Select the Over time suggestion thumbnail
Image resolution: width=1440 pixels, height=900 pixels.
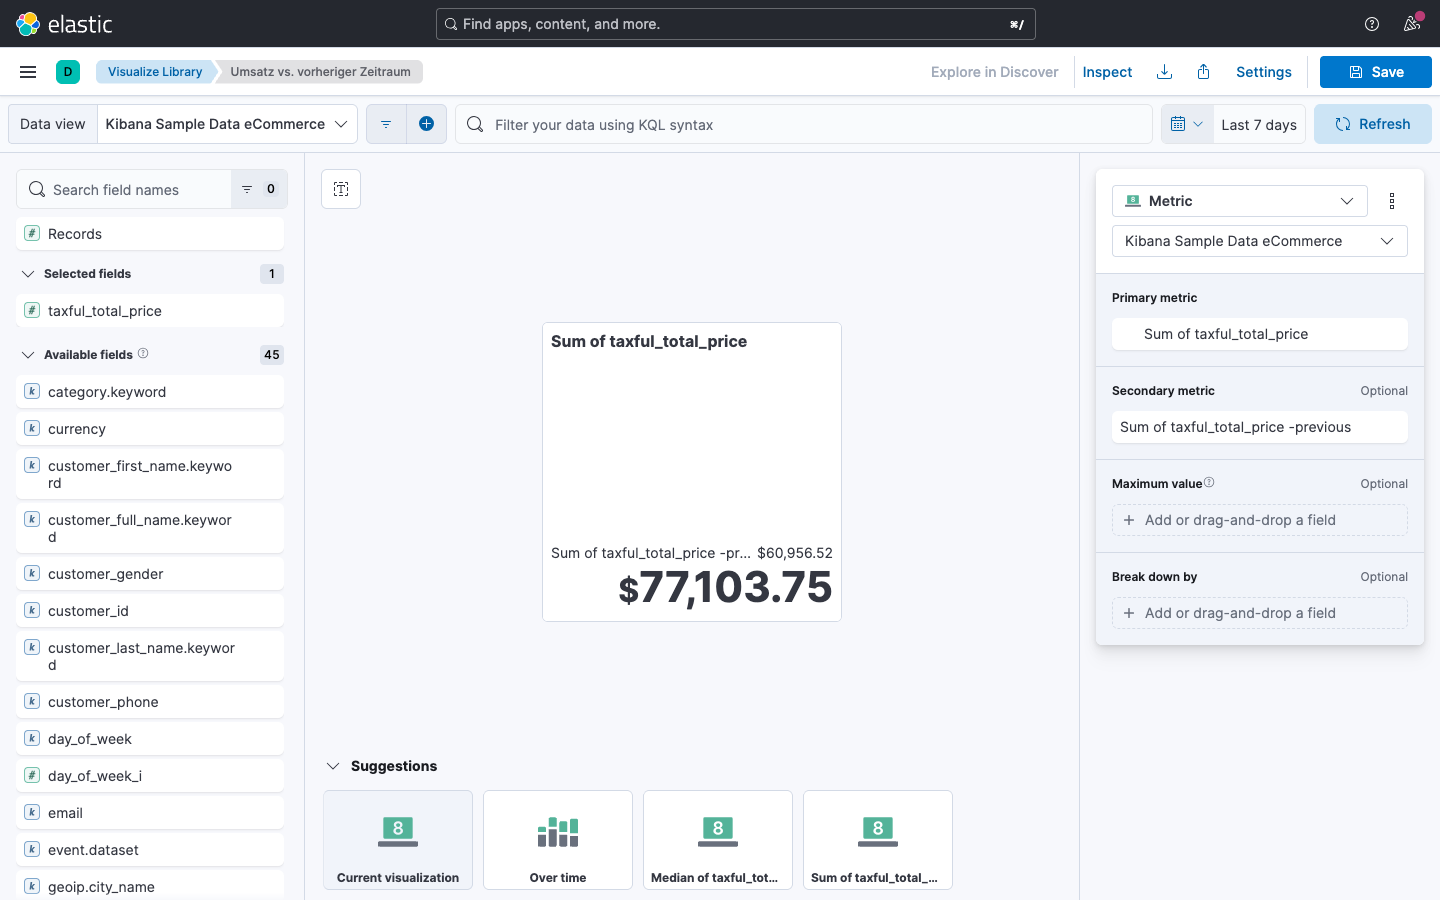click(x=558, y=840)
